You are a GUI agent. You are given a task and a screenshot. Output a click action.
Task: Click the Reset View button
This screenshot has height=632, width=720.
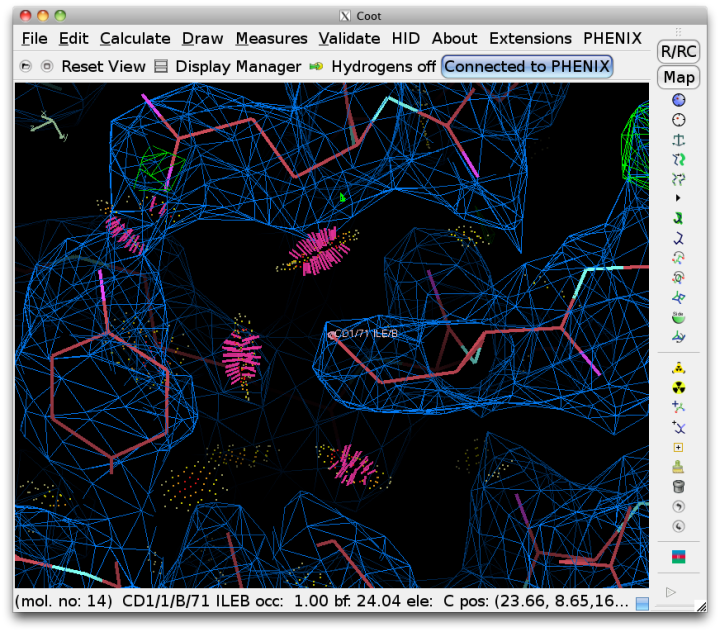pyautogui.click(x=103, y=66)
